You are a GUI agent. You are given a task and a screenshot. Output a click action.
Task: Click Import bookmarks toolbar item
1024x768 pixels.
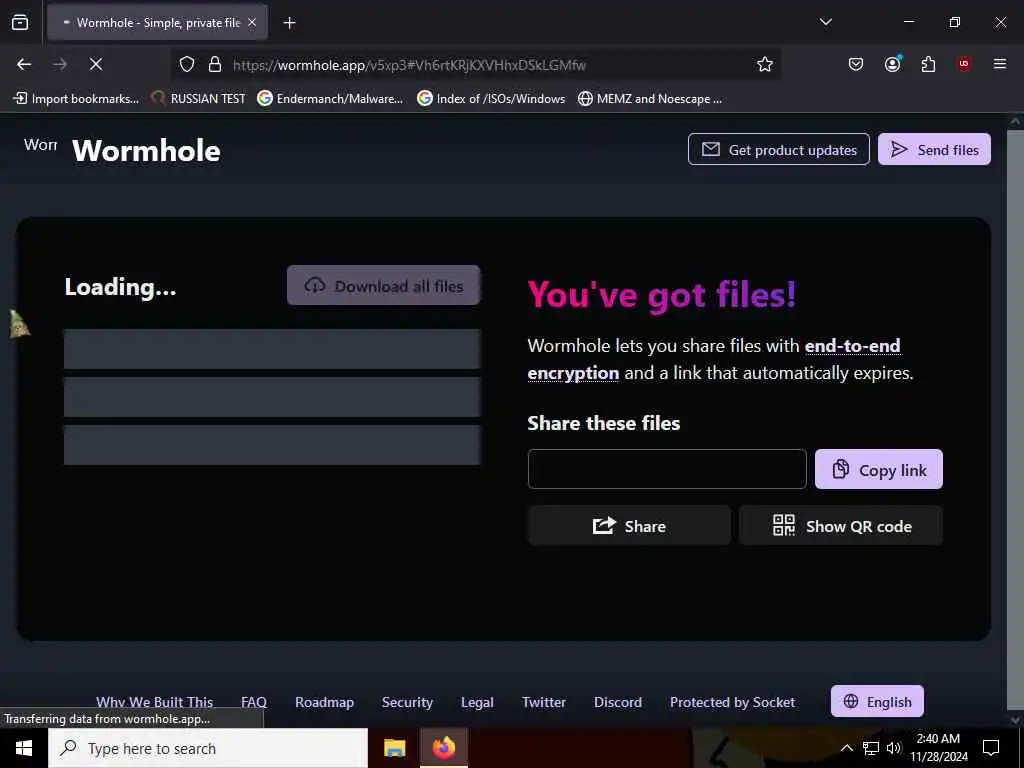(76, 99)
